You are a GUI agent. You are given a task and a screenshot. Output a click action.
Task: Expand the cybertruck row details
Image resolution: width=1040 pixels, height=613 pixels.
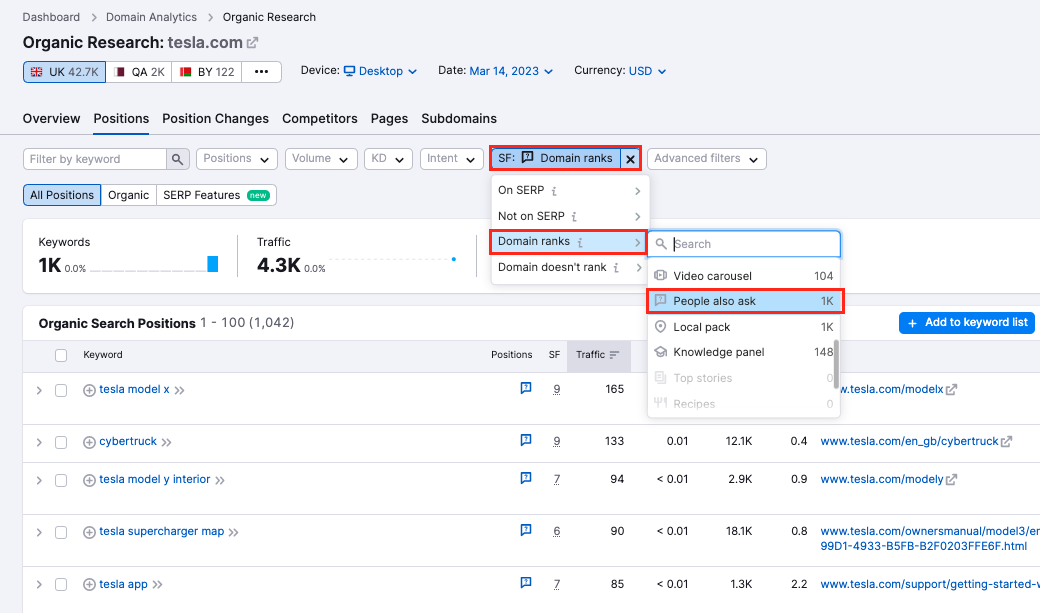(x=39, y=442)
